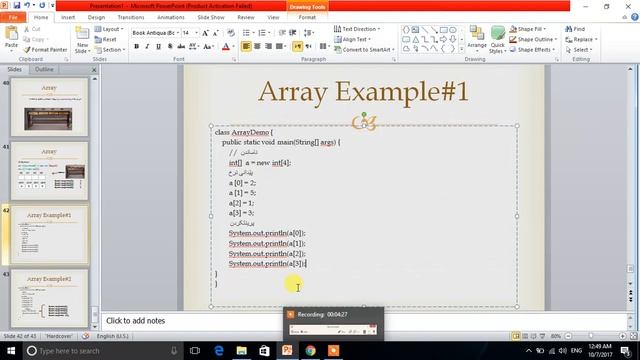Toggle Strikethrough formatting
The height and width of the screenshot is (360, 640).
181,47
